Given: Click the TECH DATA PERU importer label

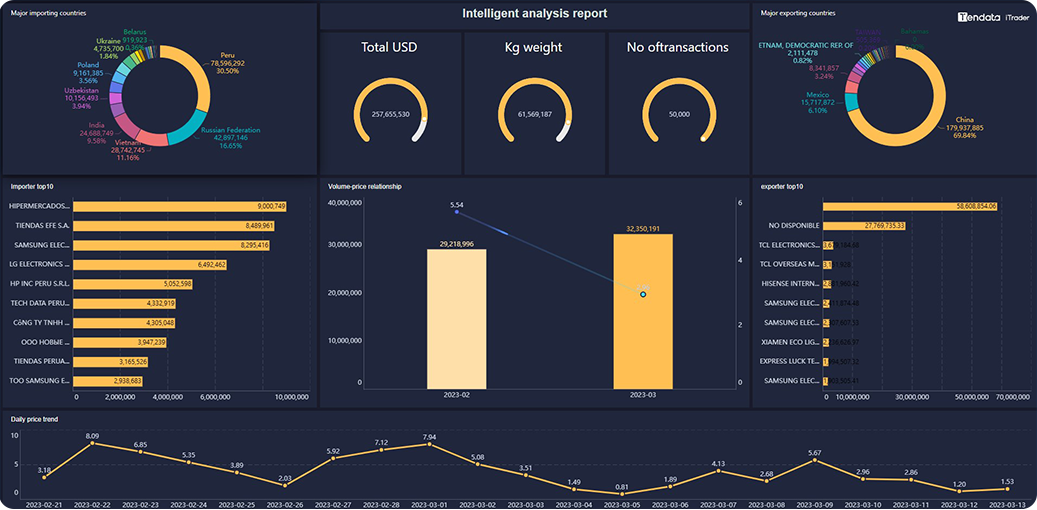Looking at the screenshot, I should [x=40, y=304].
